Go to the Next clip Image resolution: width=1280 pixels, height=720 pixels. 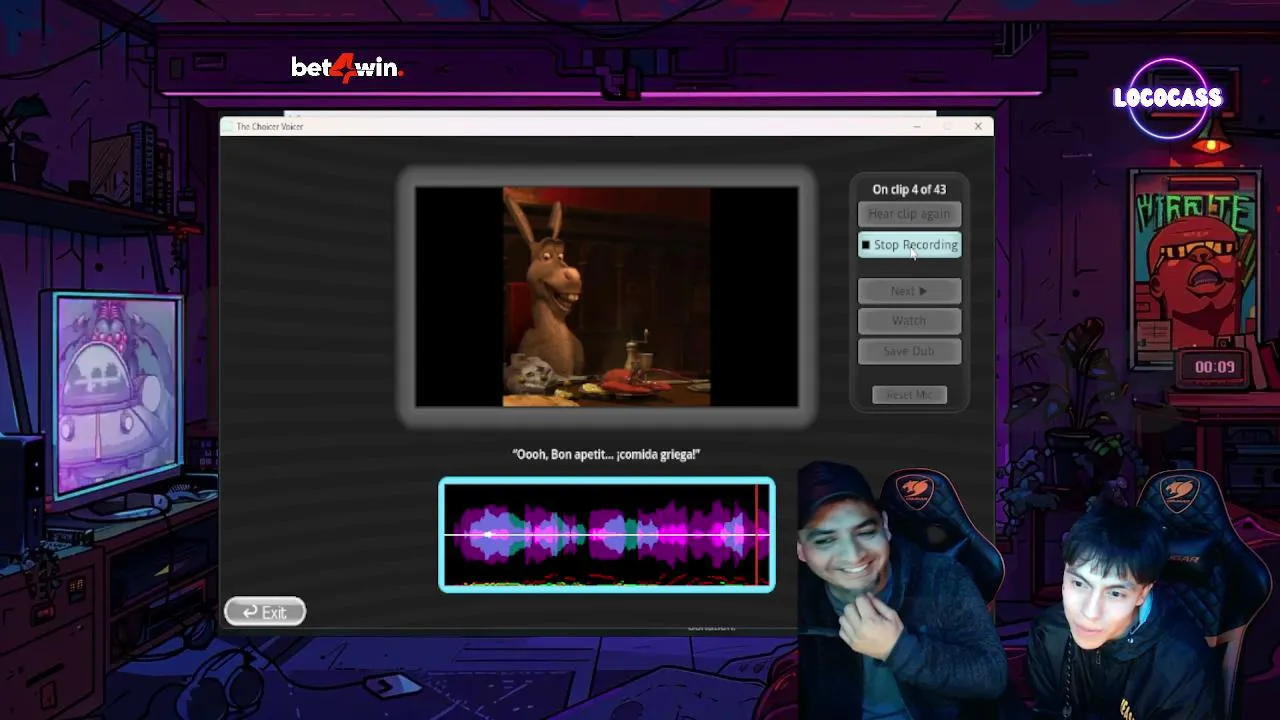[x=909, y=291]
